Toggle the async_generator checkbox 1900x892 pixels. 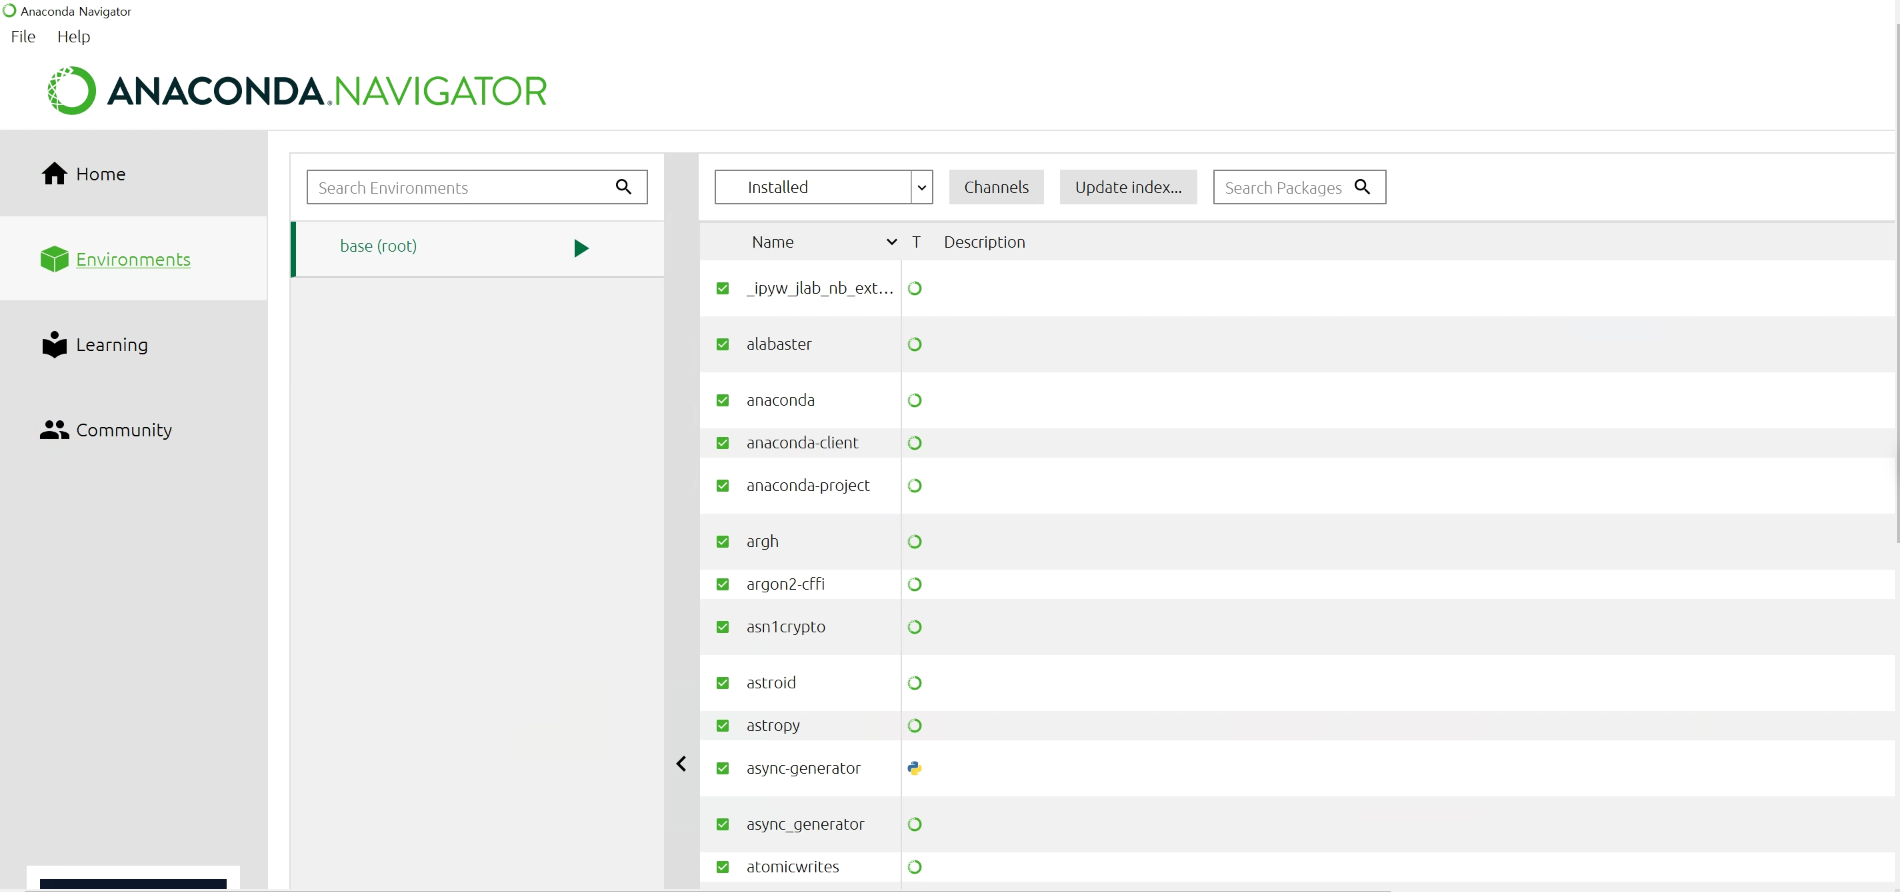click(723, 825)
